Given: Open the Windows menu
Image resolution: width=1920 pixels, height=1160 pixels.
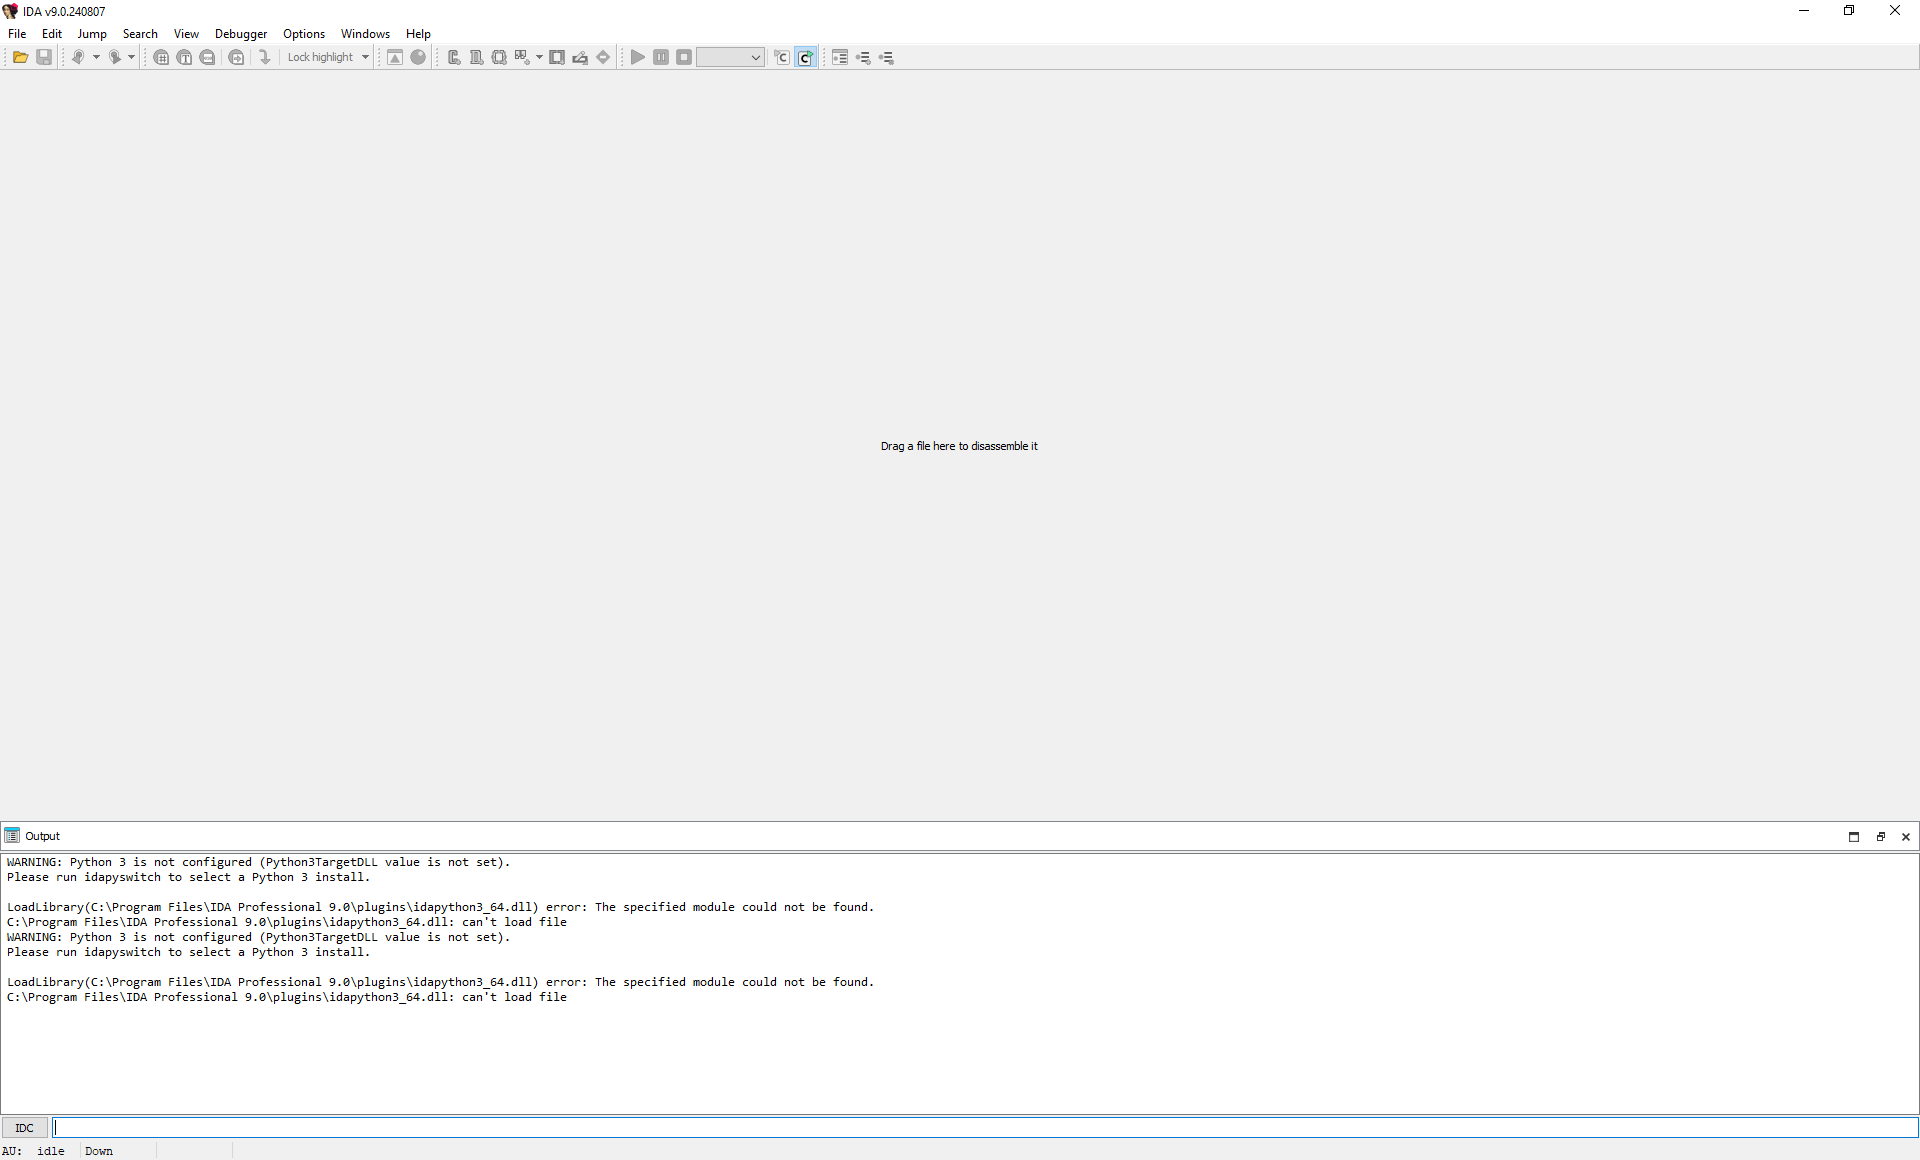Looking at the screenshot, I should click(x=365, y=33).
